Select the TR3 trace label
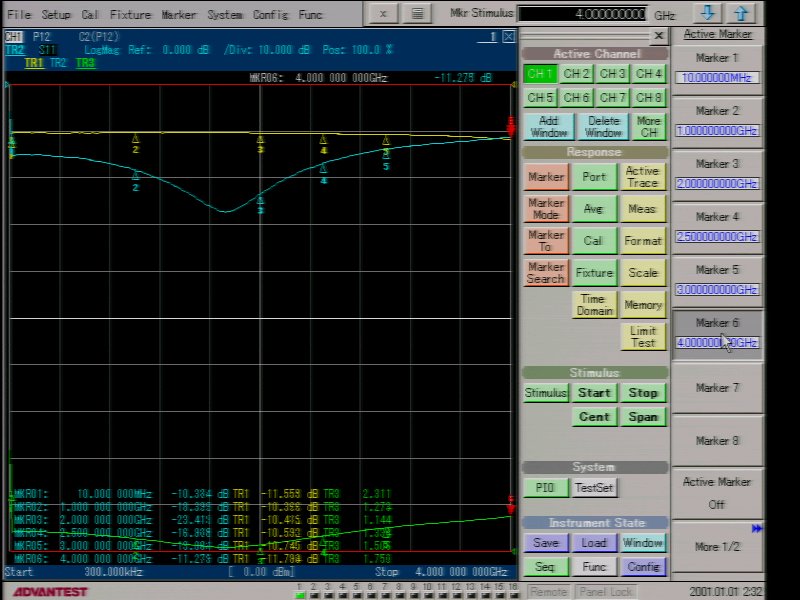The height and width of the screenshot is (600, 800). tap(85, 62)
